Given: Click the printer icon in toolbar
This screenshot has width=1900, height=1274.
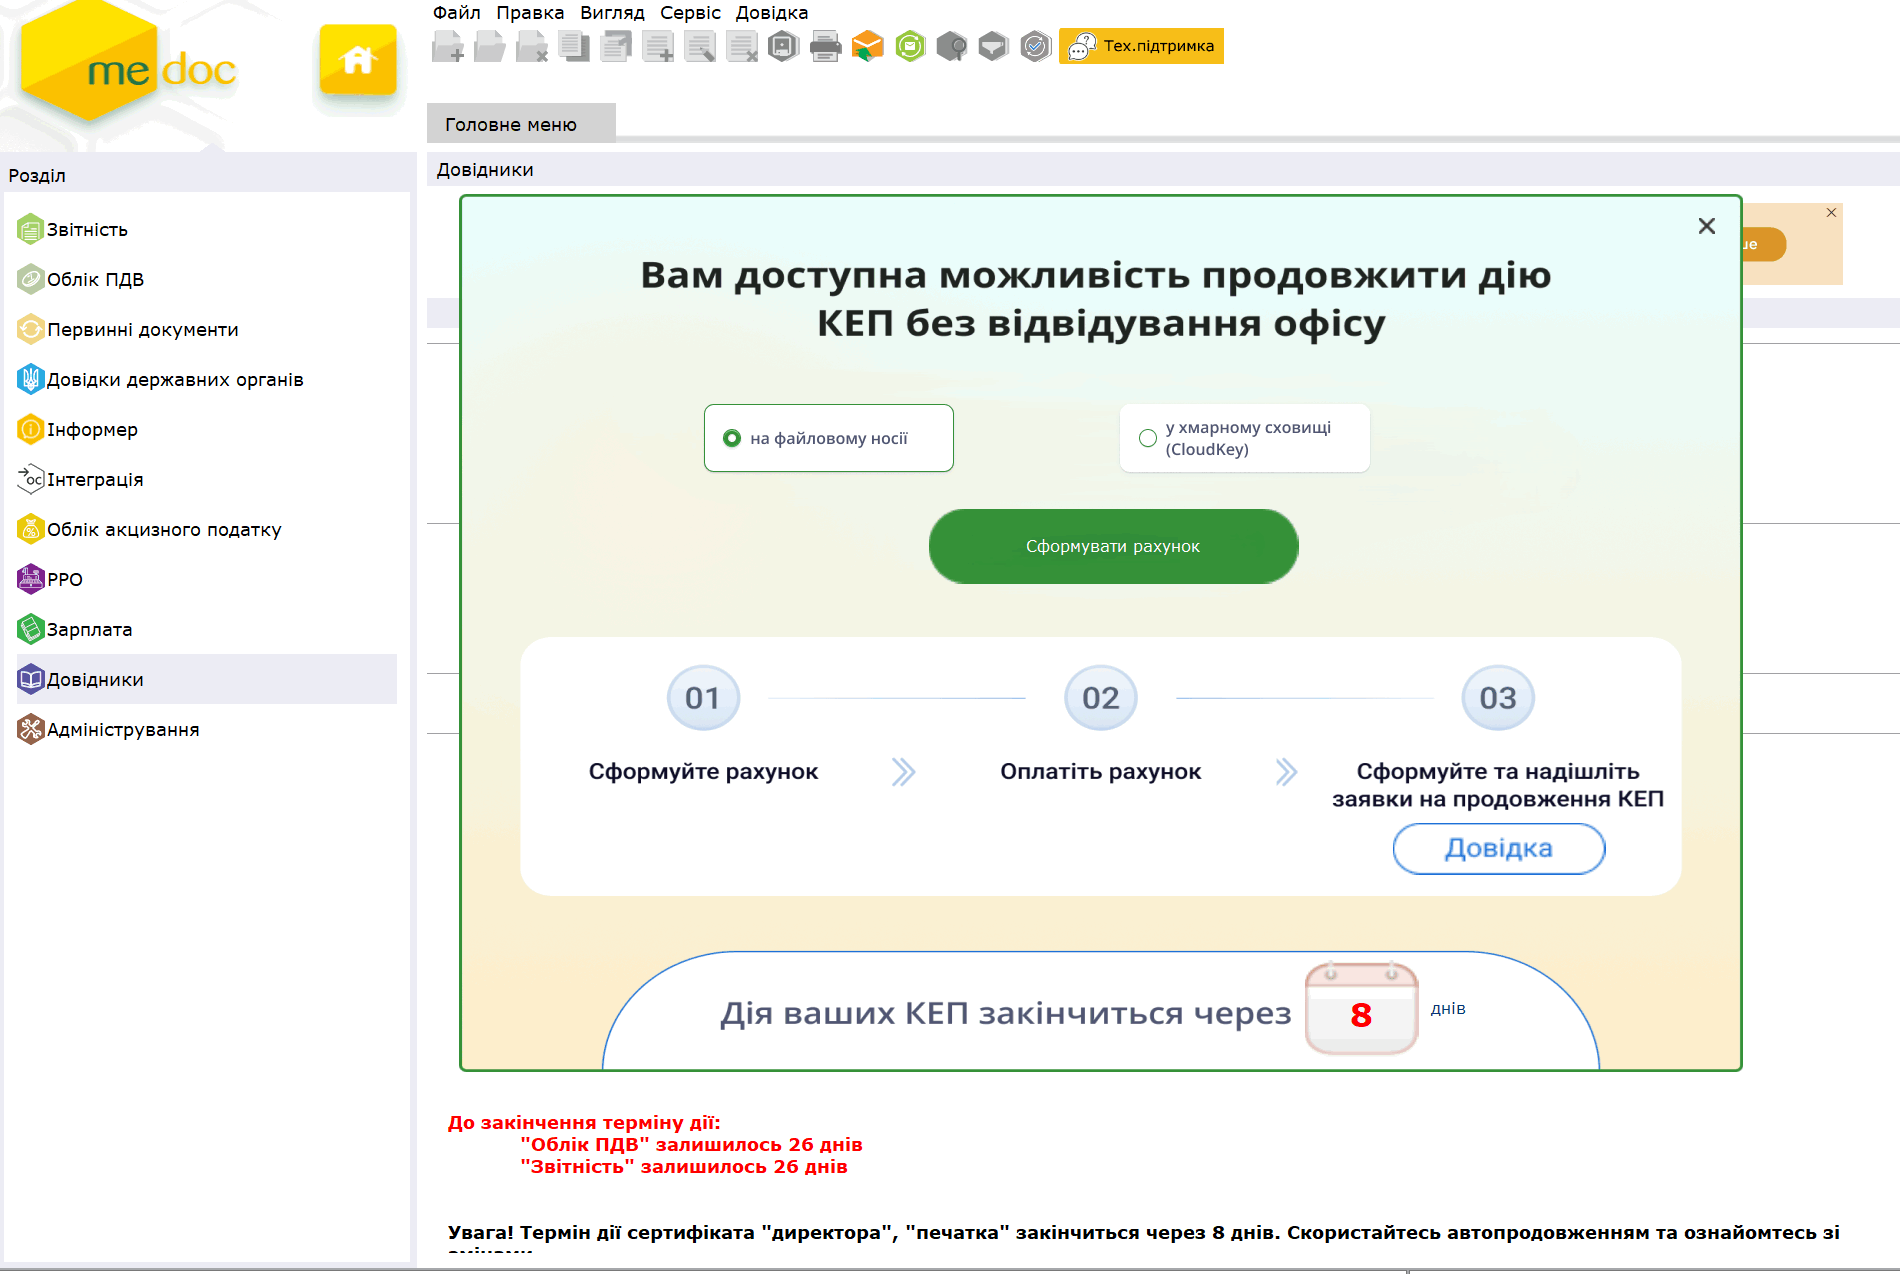Looking at the screenshot, I should click(825, 46).
